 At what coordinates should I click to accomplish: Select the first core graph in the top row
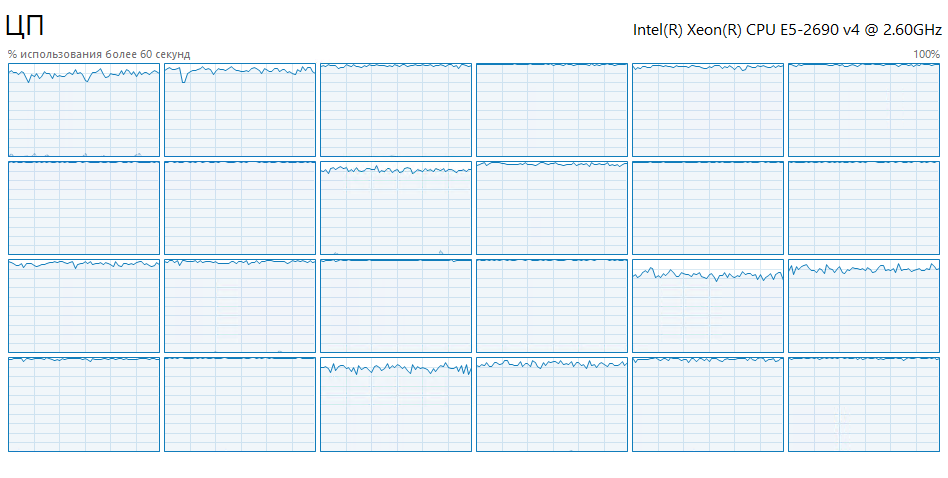coord(84,110)
